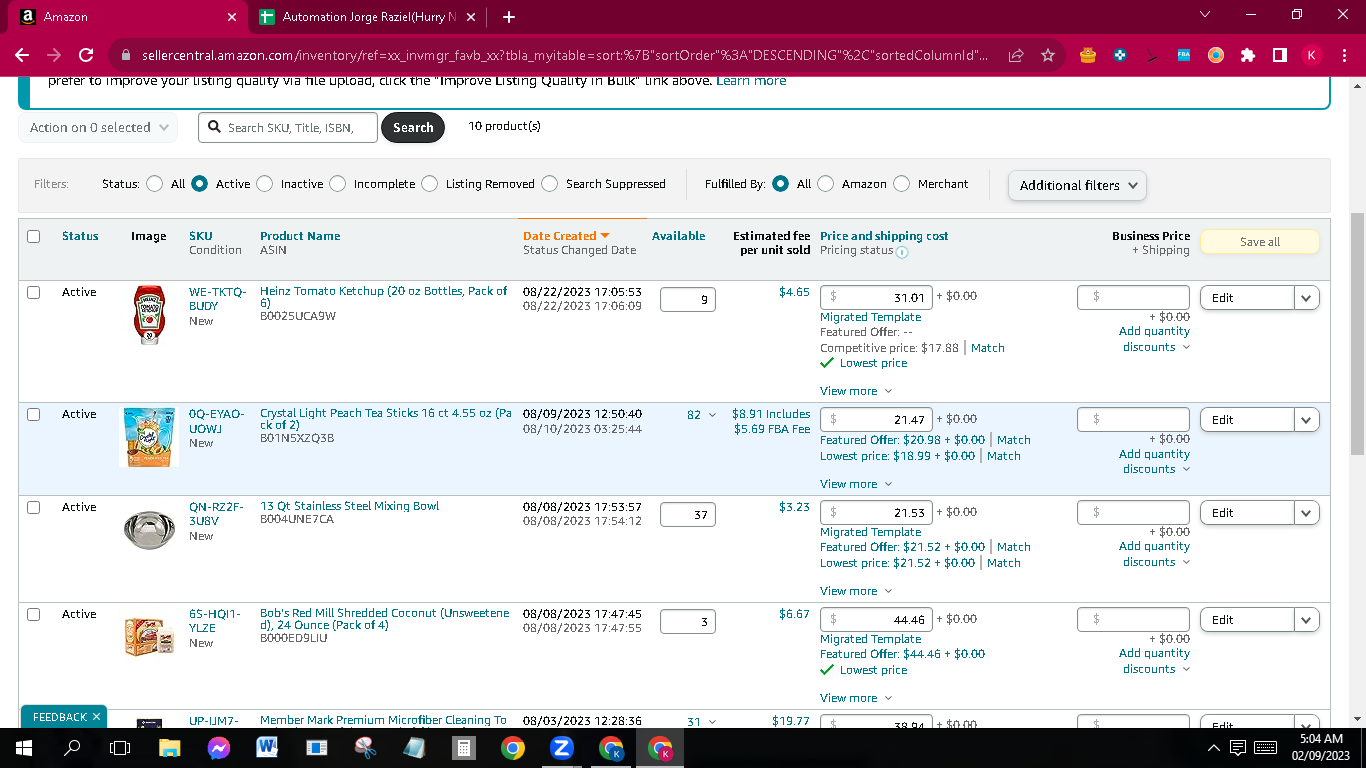Screen dimensions: 1366x768
Task: Open the Heinz Tomato Ketchup product link
Action: click(x=383, y=297)
